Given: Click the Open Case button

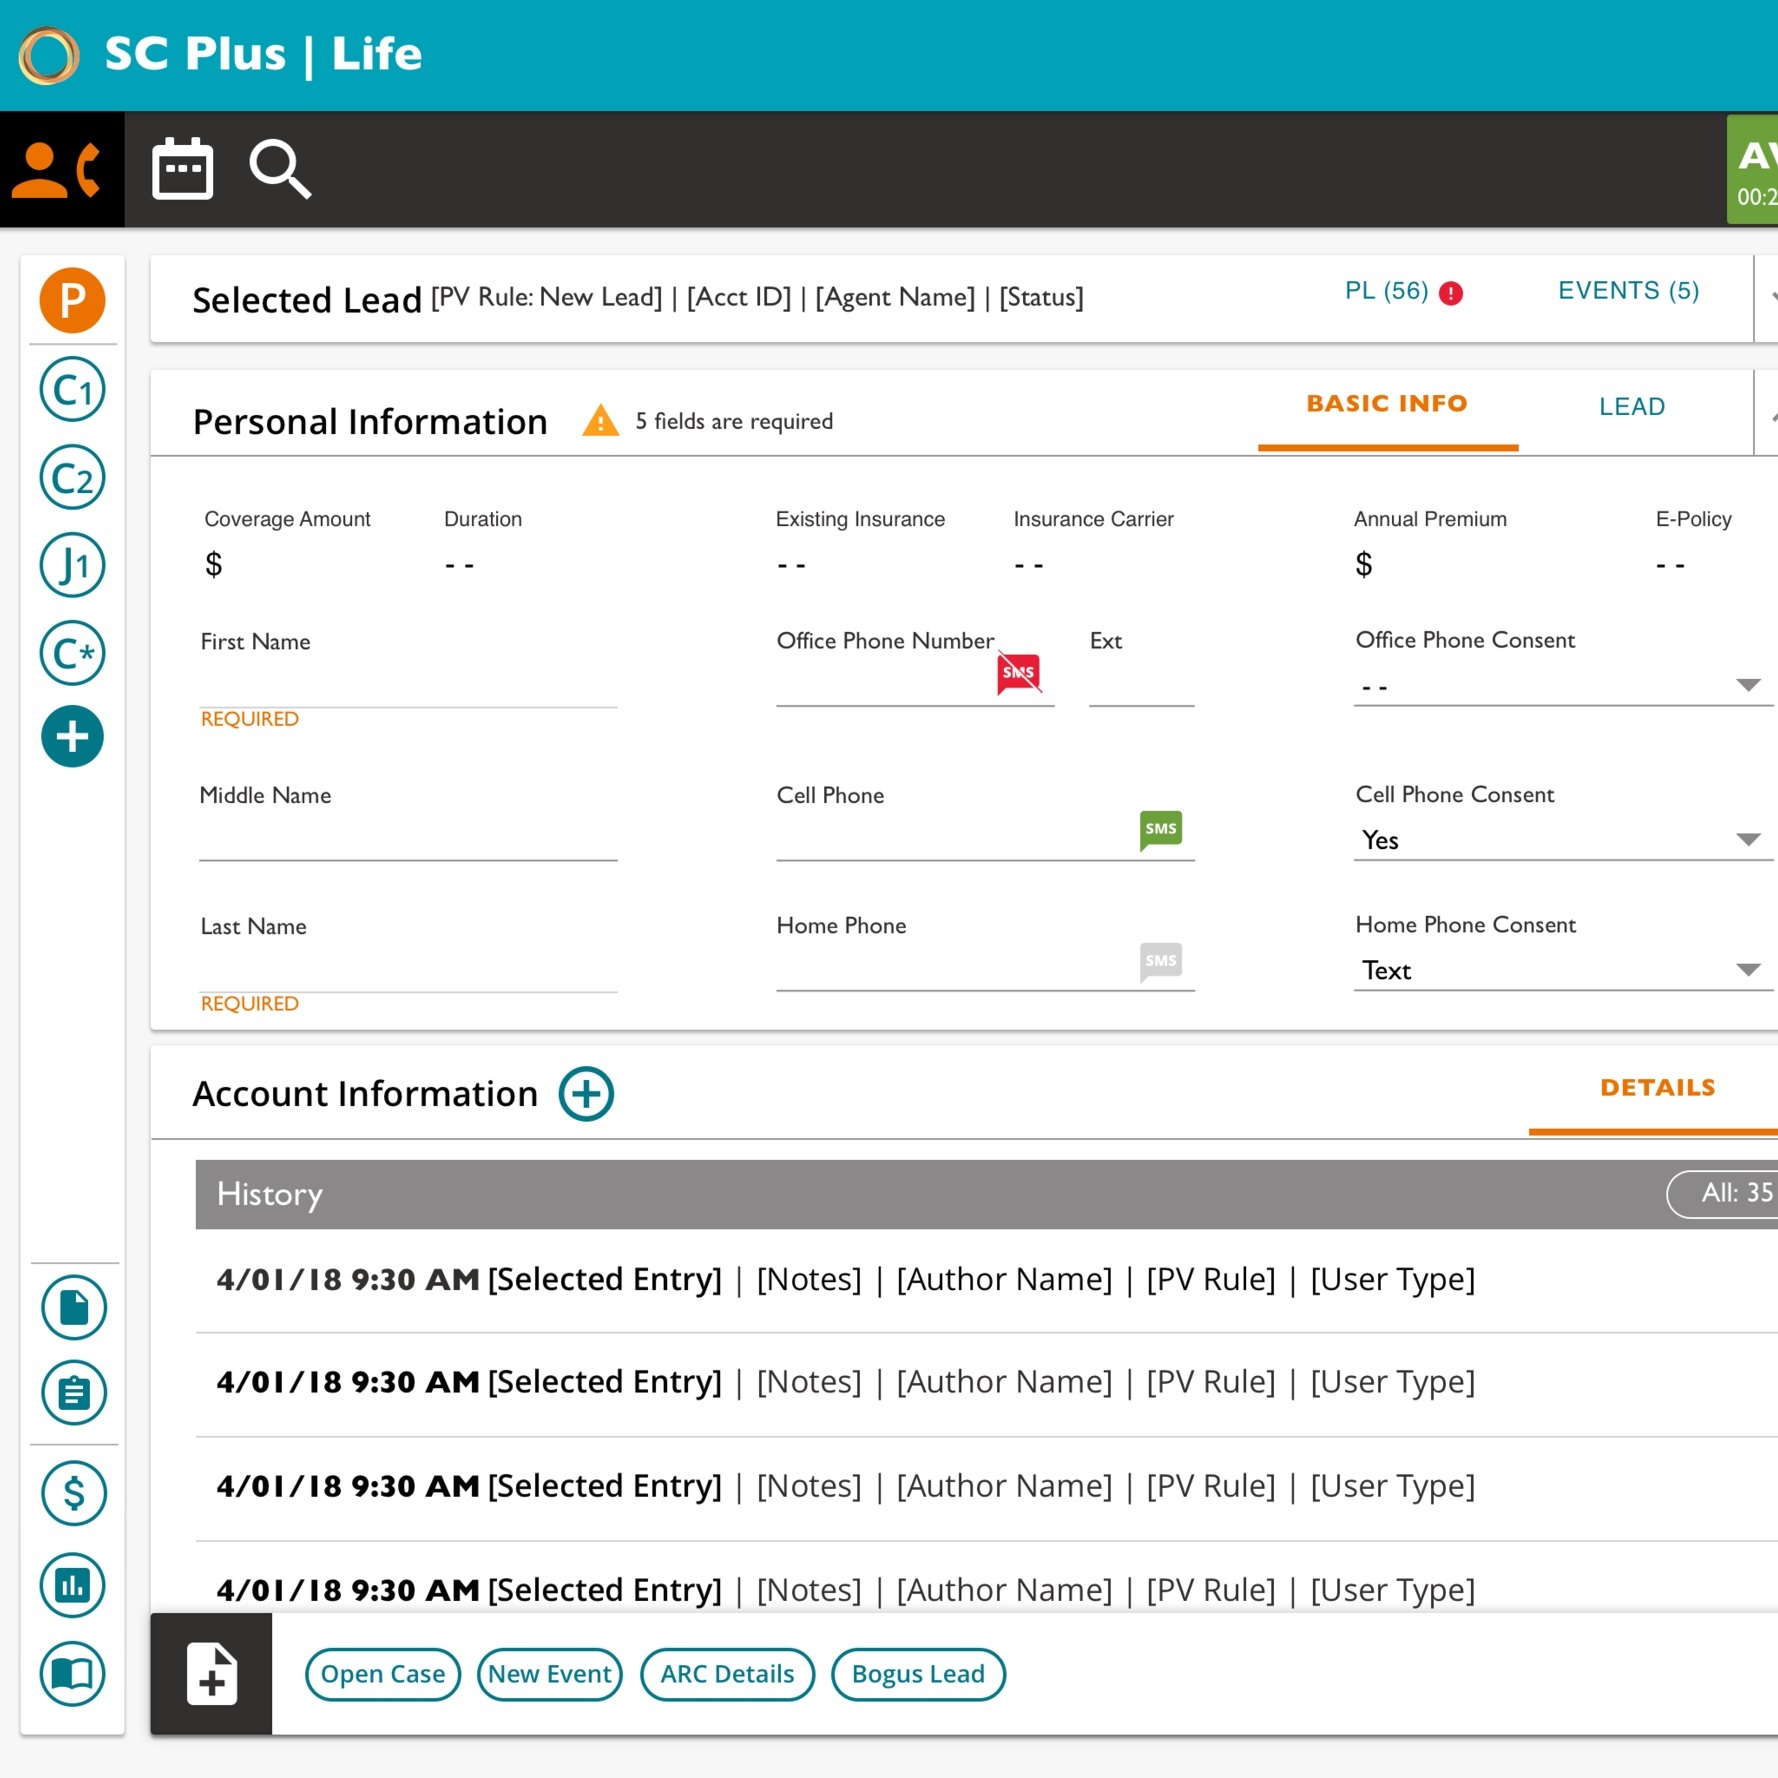Looking at the screenshot, I should (x=383, y=1674).
